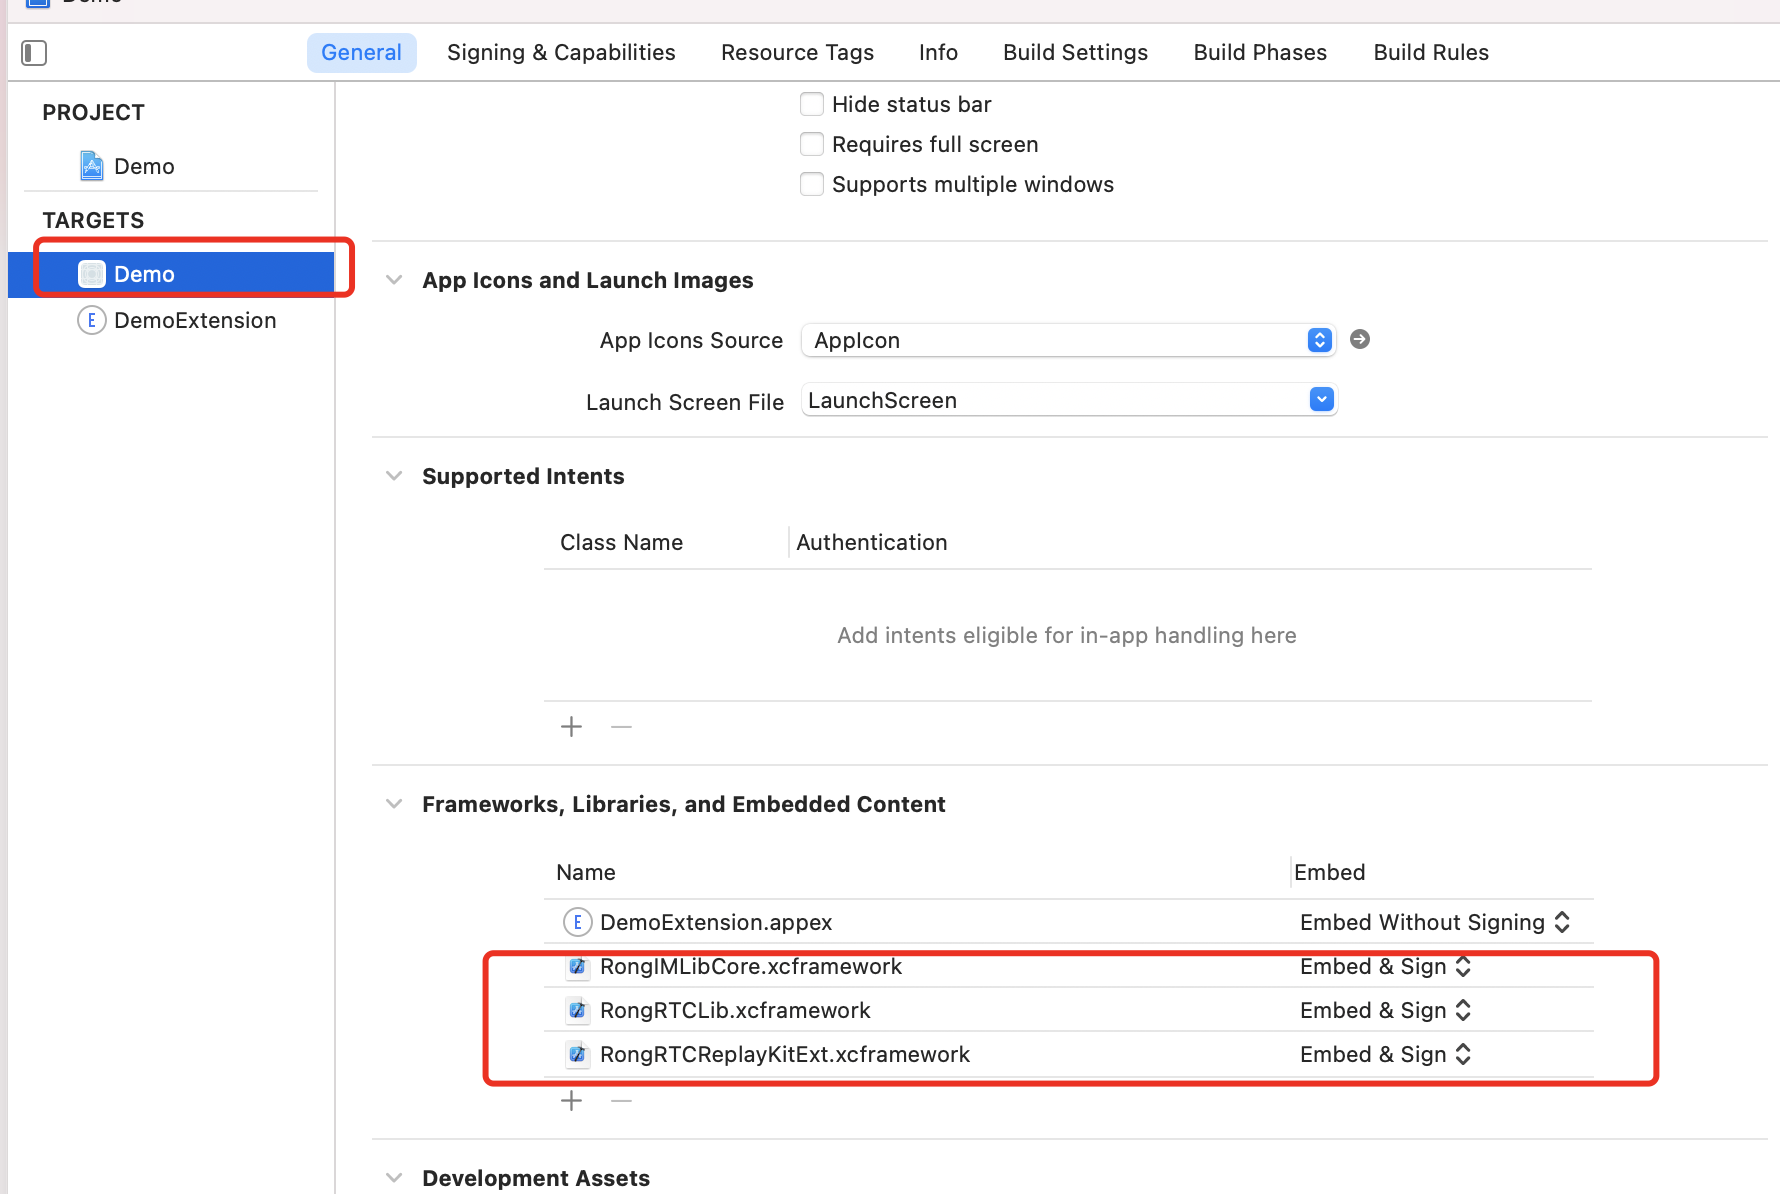Add a framework with the plus button
The image size is (1780, 1194).
click(x=572, y=1101)
